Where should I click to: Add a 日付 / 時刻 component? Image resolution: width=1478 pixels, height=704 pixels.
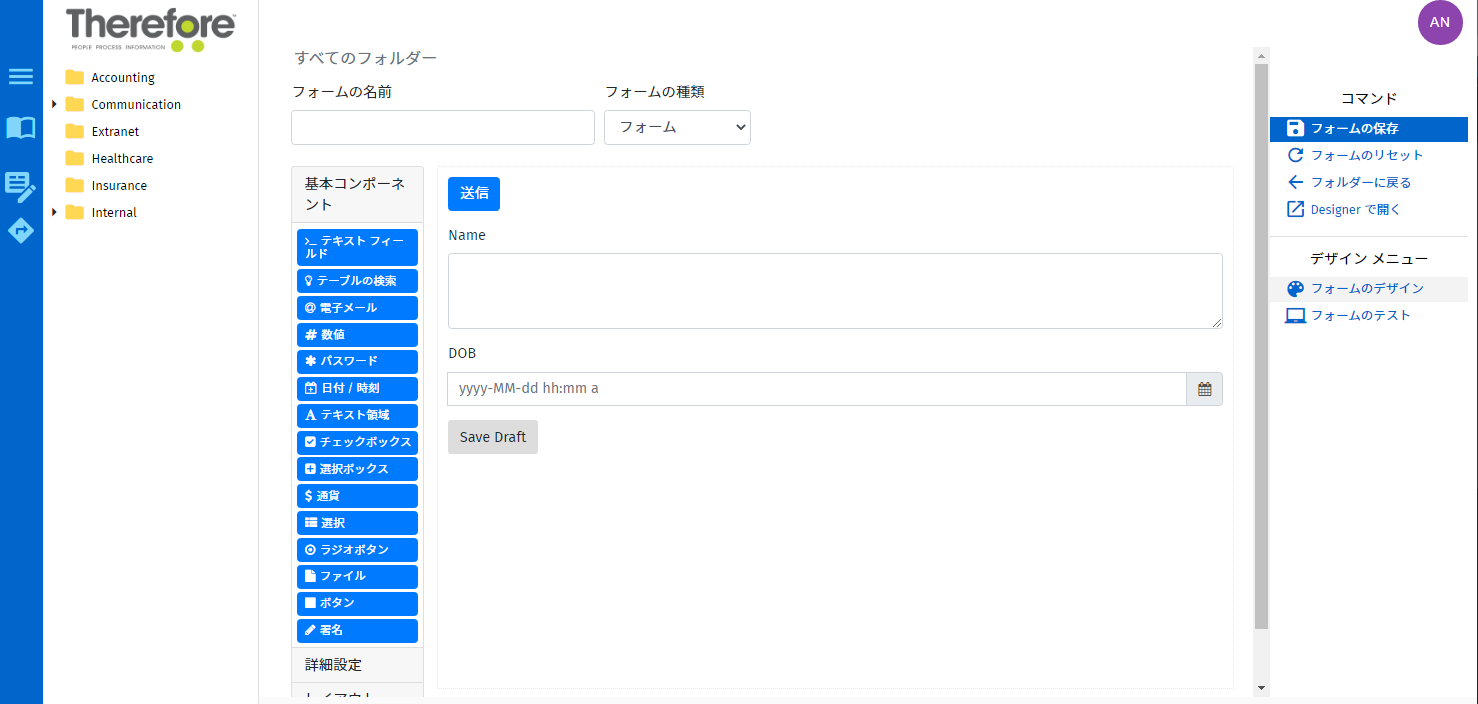point(357,388)
